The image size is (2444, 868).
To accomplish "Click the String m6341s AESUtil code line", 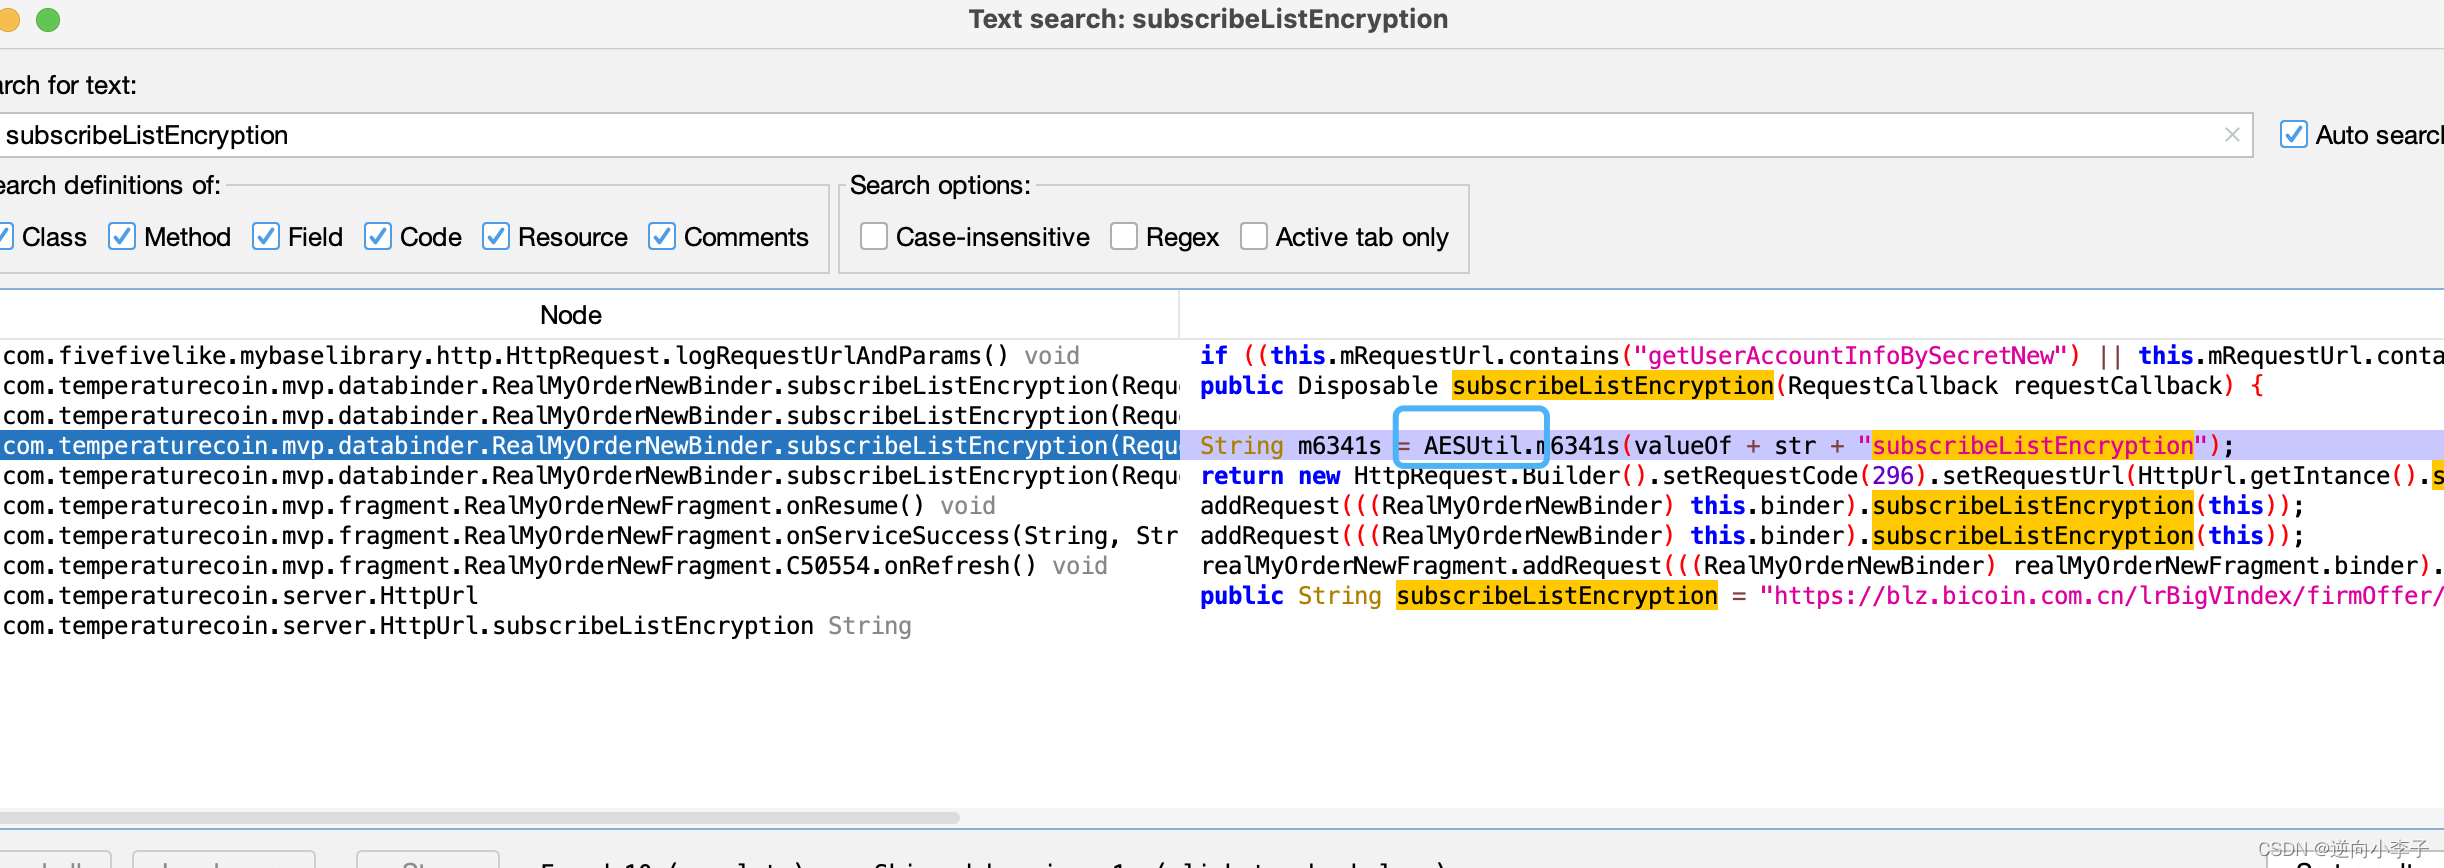I will coord(1716,446).
